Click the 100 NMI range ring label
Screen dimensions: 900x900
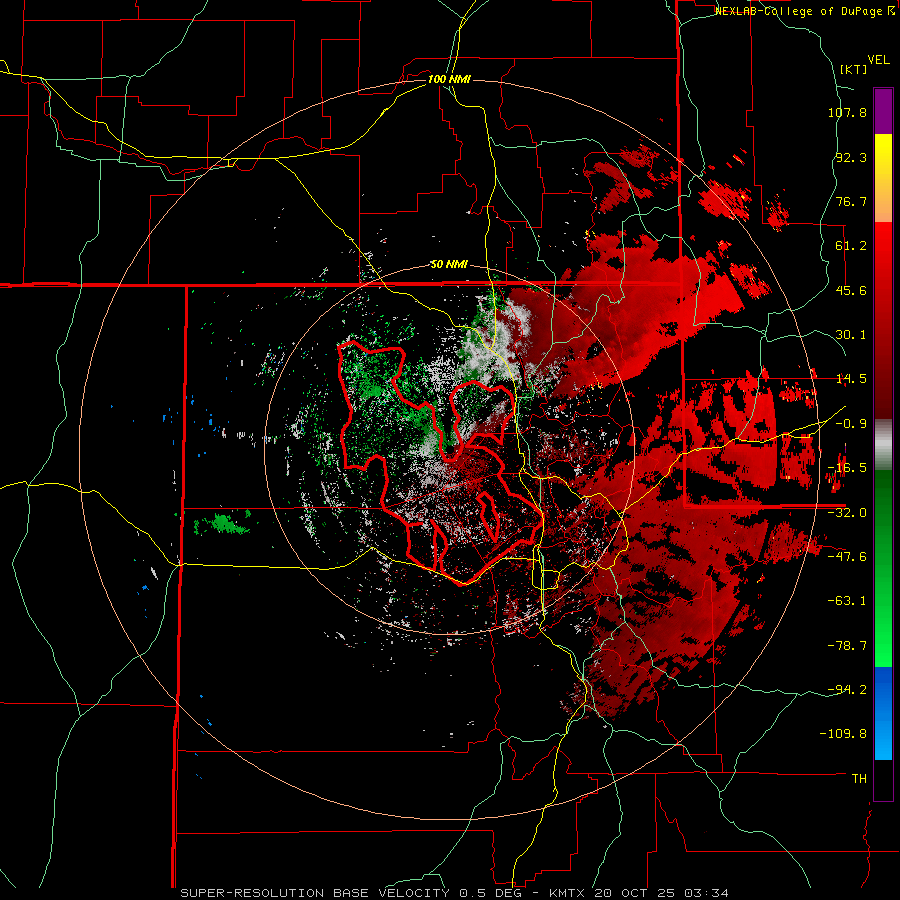coord(449,79)
